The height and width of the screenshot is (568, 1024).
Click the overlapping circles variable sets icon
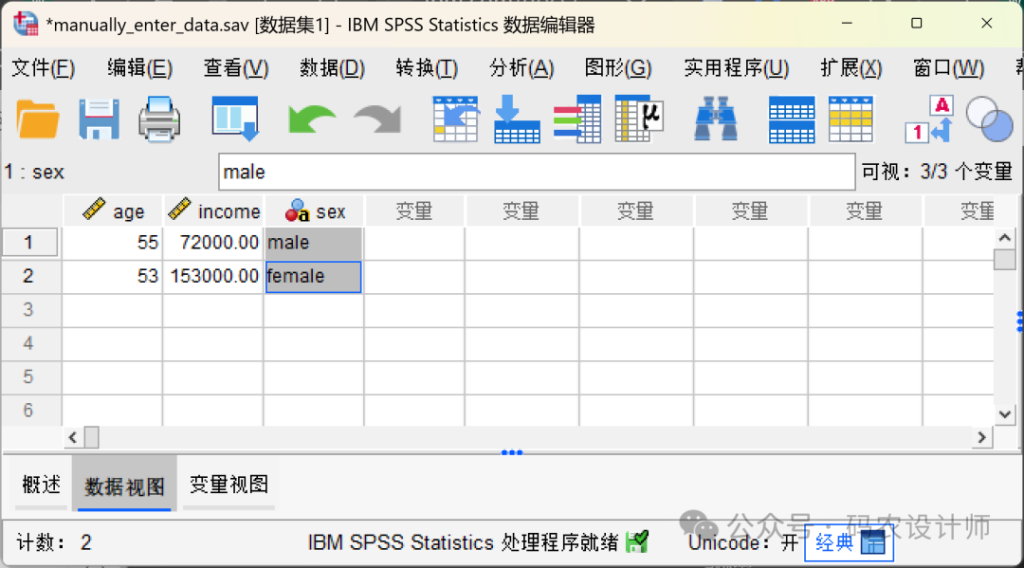[x=989, y=119]
